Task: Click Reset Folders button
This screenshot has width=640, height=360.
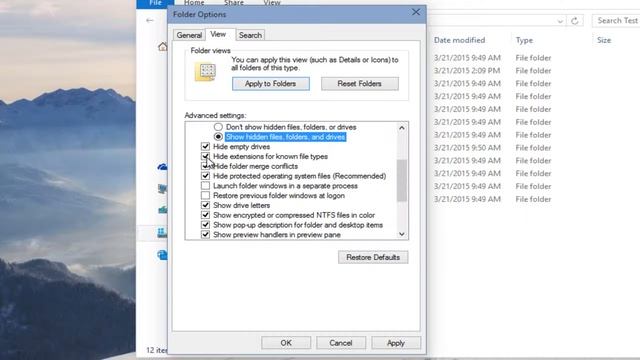Action: [x=360, y=84]
